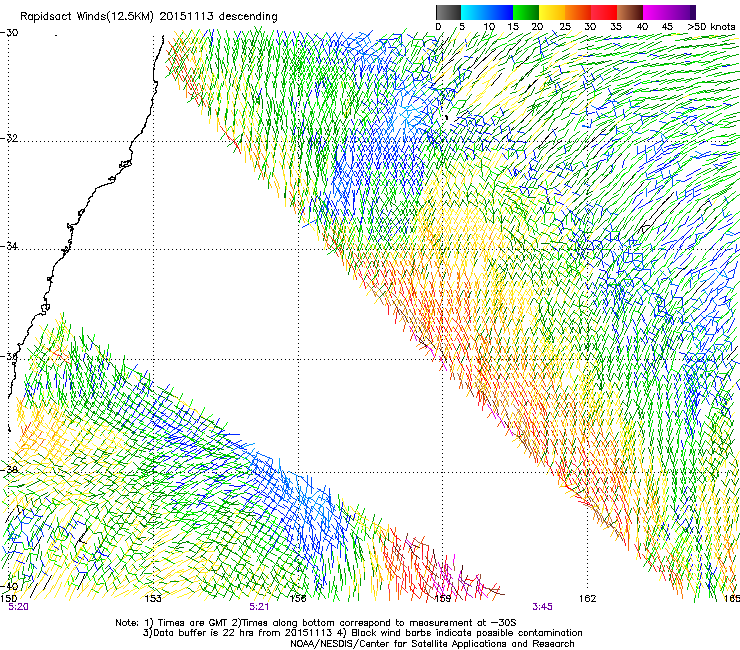Click the '162' longitude label
The height and width of the screenshot is (650, 740).
coord(588,599)
